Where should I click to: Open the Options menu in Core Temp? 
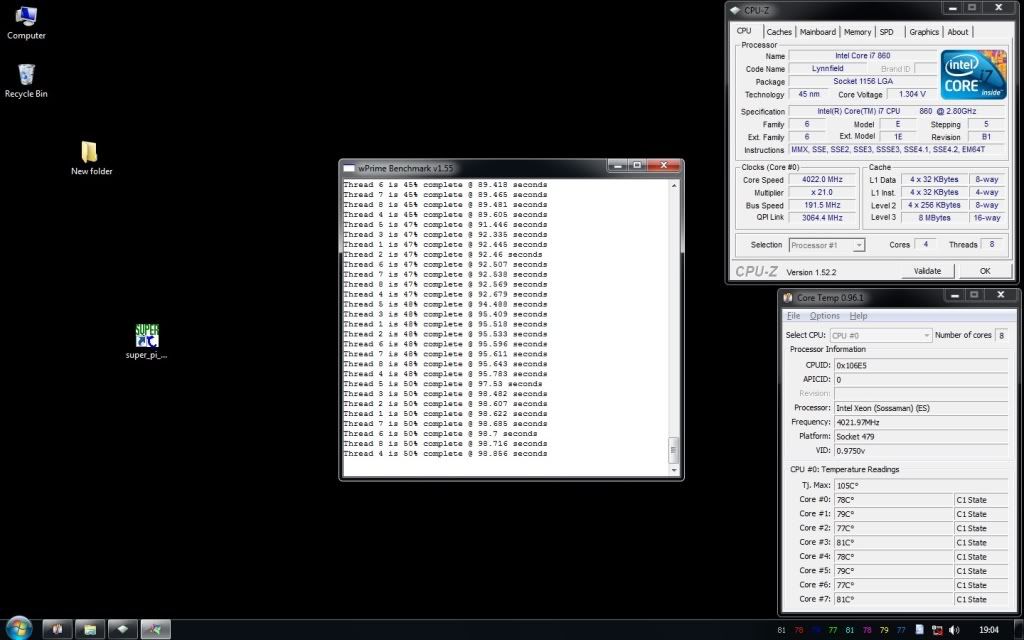(x=825, y=315)
